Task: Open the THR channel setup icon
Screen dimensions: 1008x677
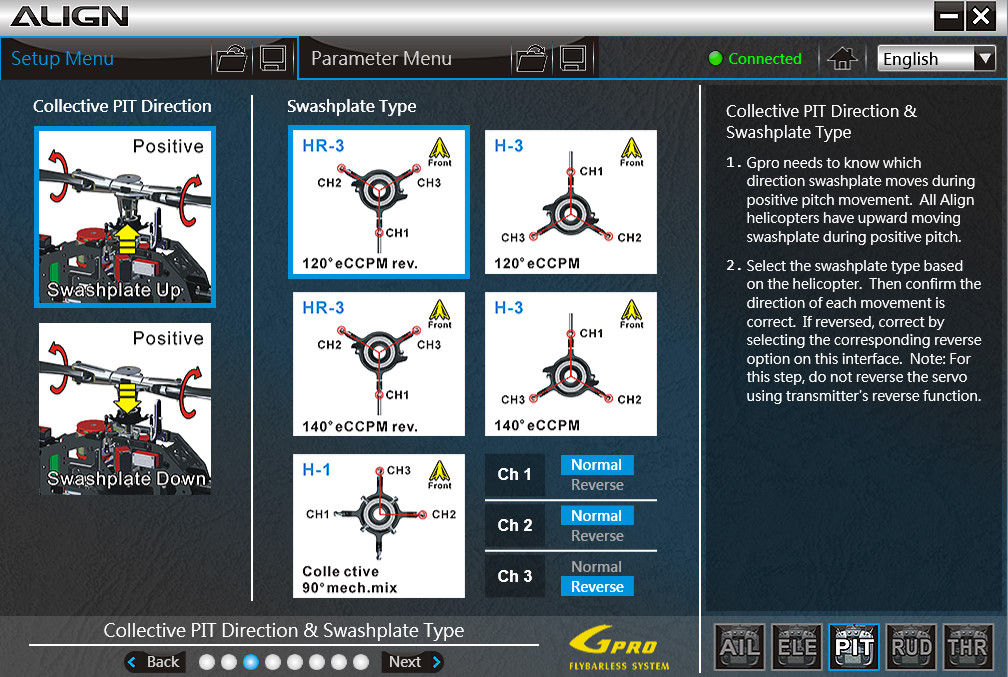Action: click(968, 646)
